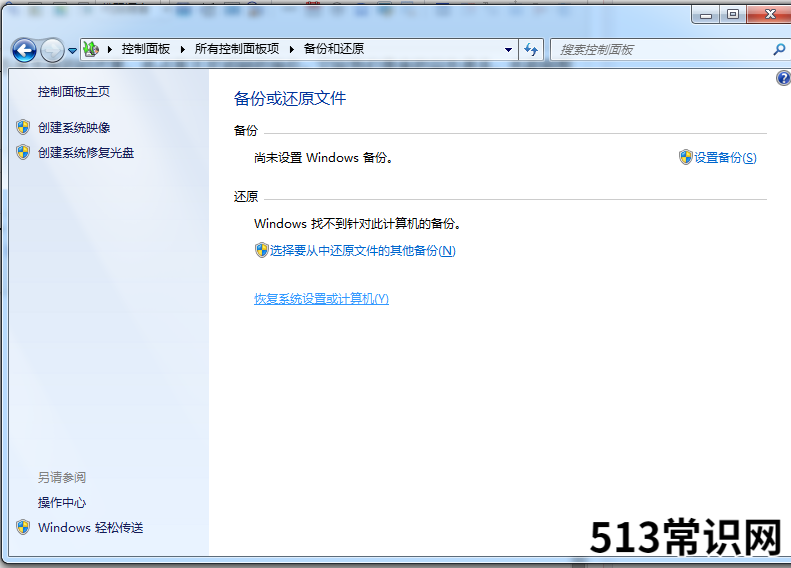791x568 pixels.
Task: Click the address bar refresh button
Action: click(x=531, y=49)
